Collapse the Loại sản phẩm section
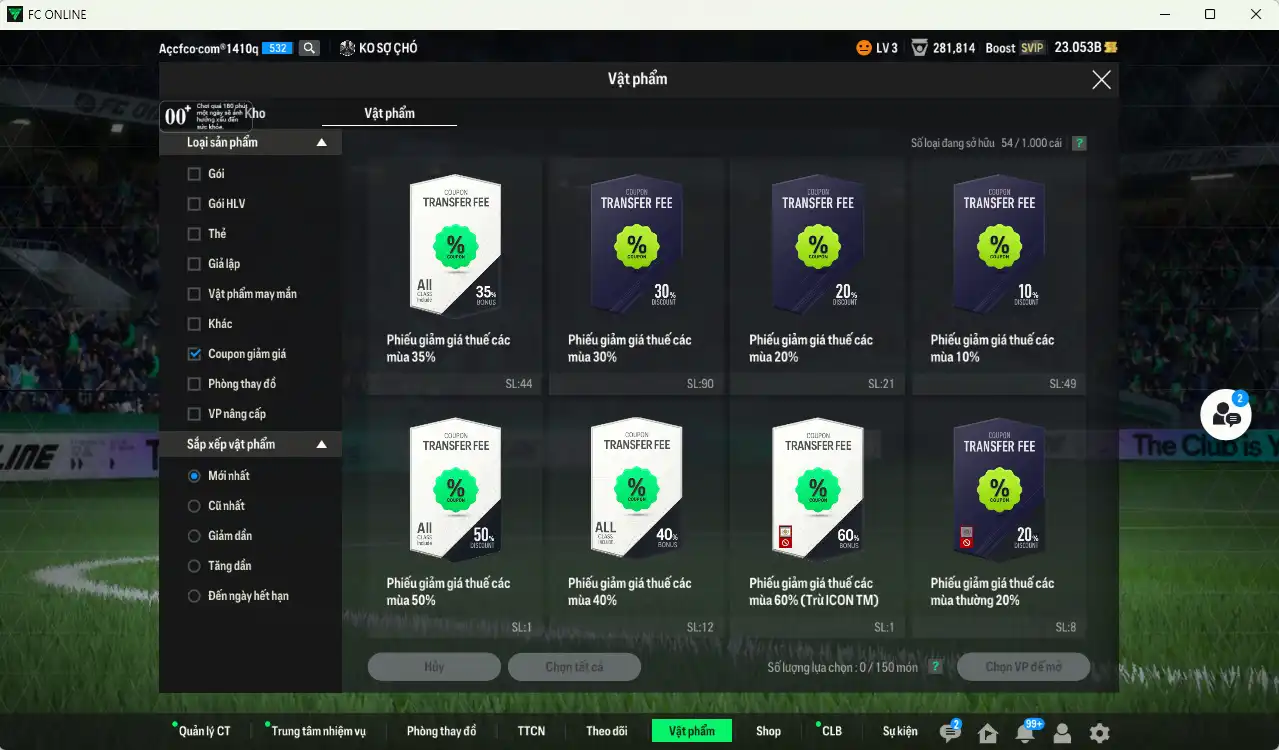The width and height of the screenshot is (1279, 750). [321, 143]
